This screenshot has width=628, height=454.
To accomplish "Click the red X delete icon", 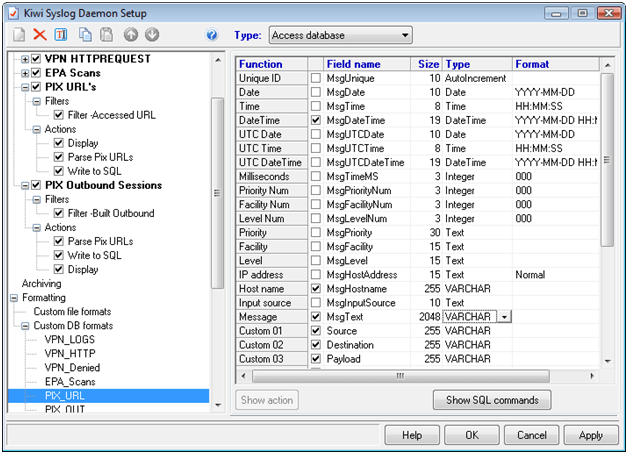I will pos(39,35).
